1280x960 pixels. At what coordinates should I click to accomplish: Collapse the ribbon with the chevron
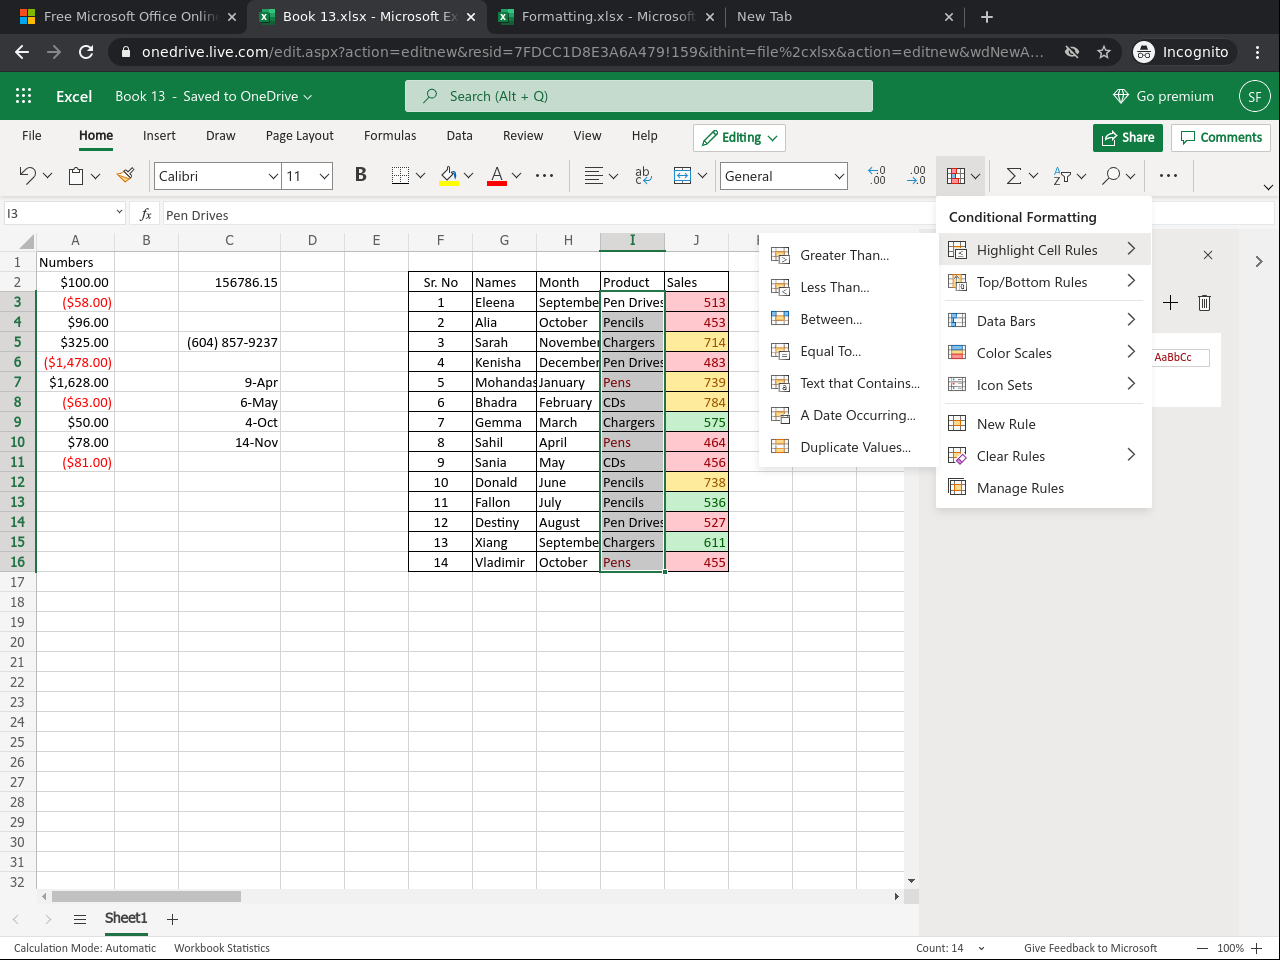(1268, 187)
